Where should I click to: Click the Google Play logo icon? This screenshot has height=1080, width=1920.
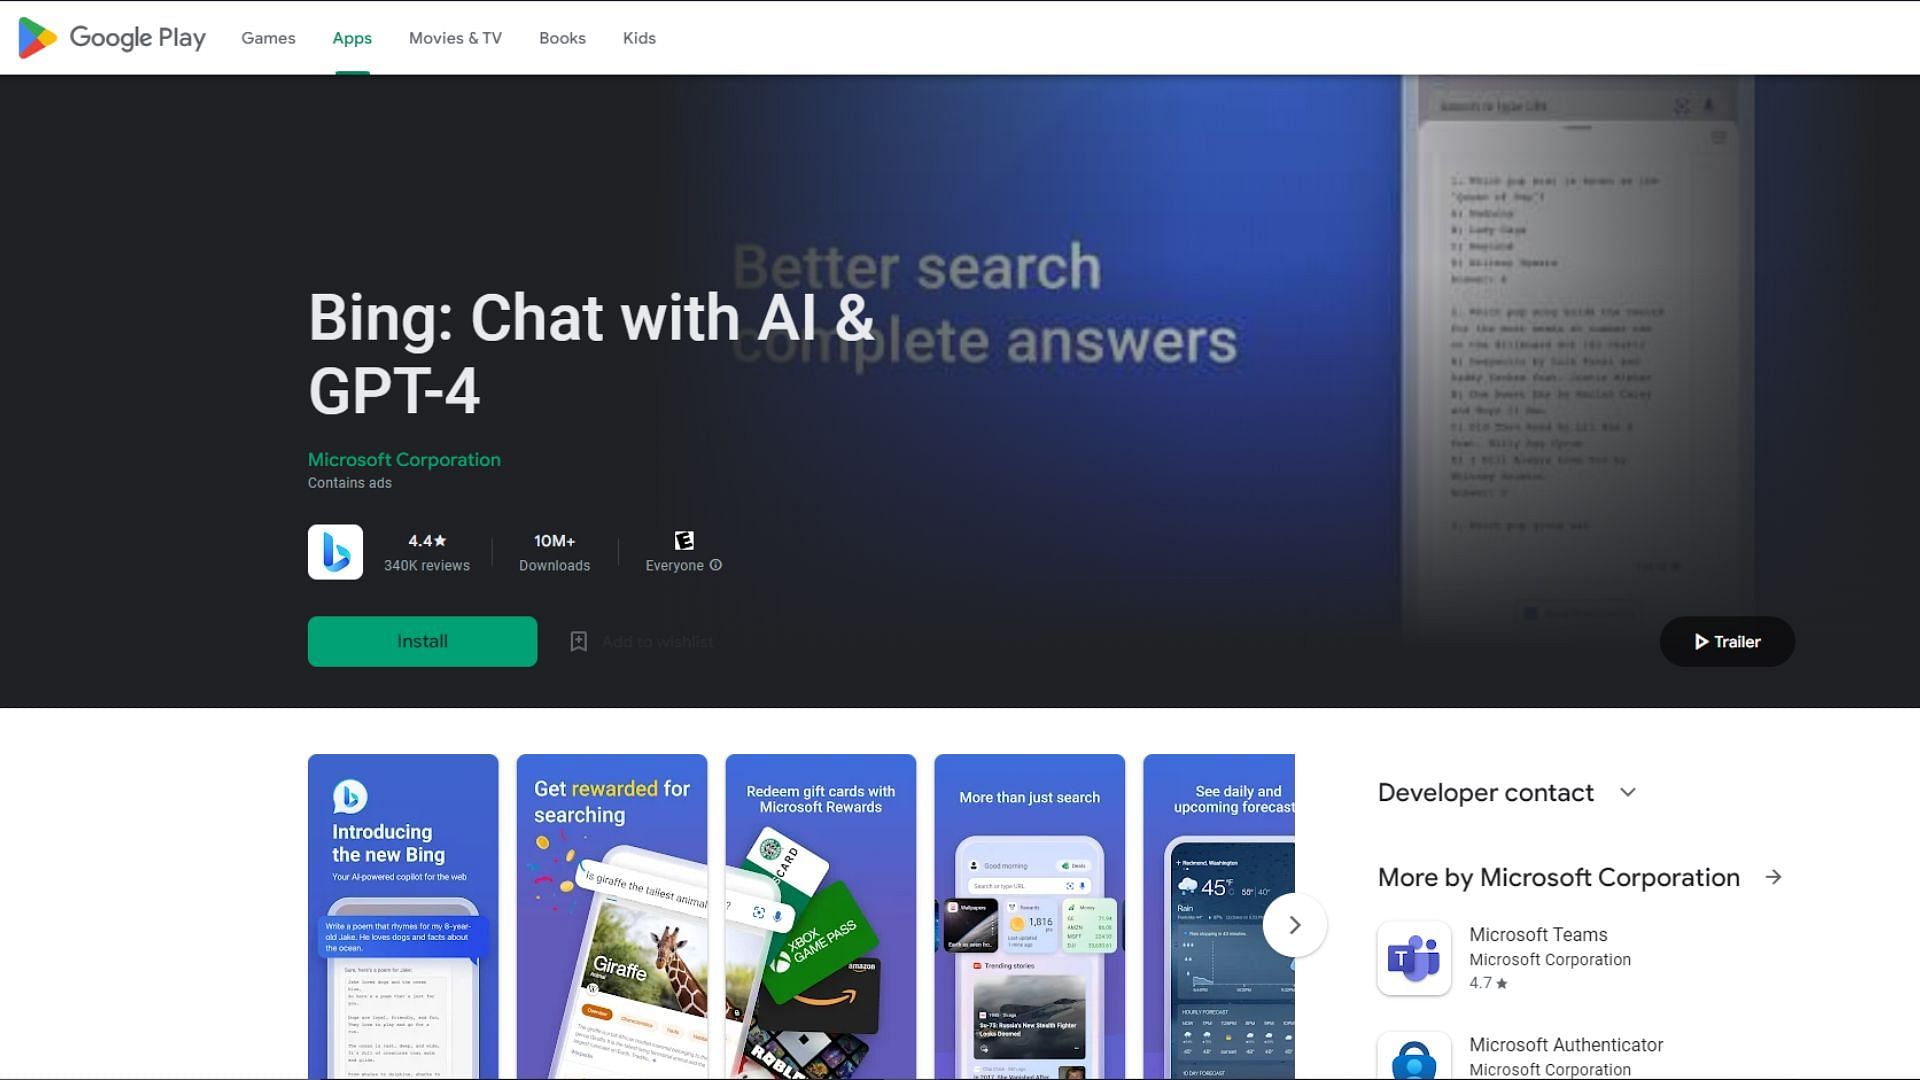(x=36, y=37)
